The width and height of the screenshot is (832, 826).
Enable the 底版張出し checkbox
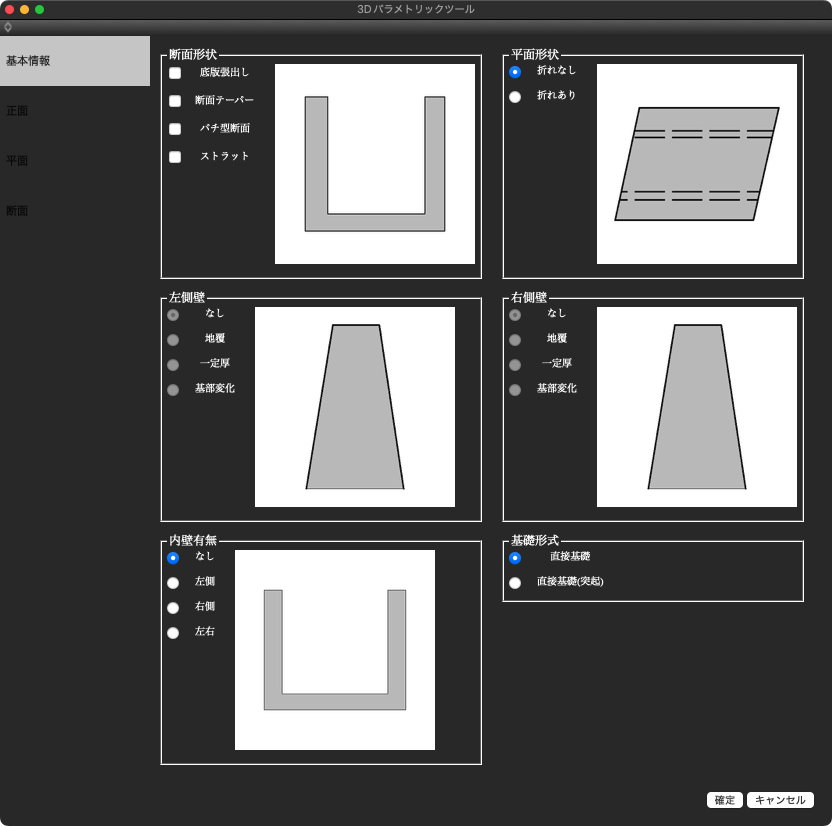pos(175,73)
